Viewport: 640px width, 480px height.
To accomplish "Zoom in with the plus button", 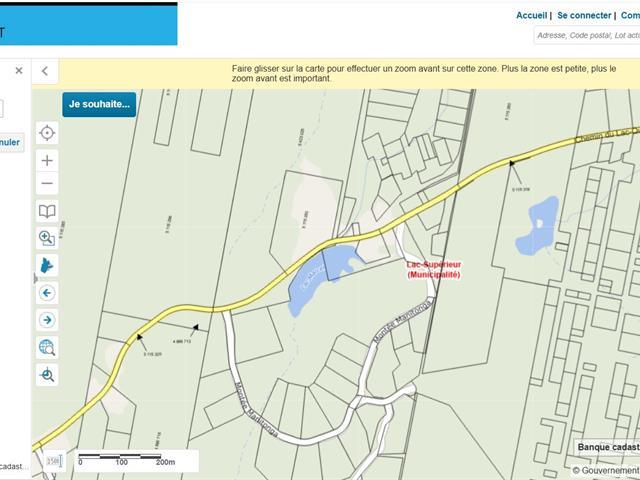I will coord(47,160).
